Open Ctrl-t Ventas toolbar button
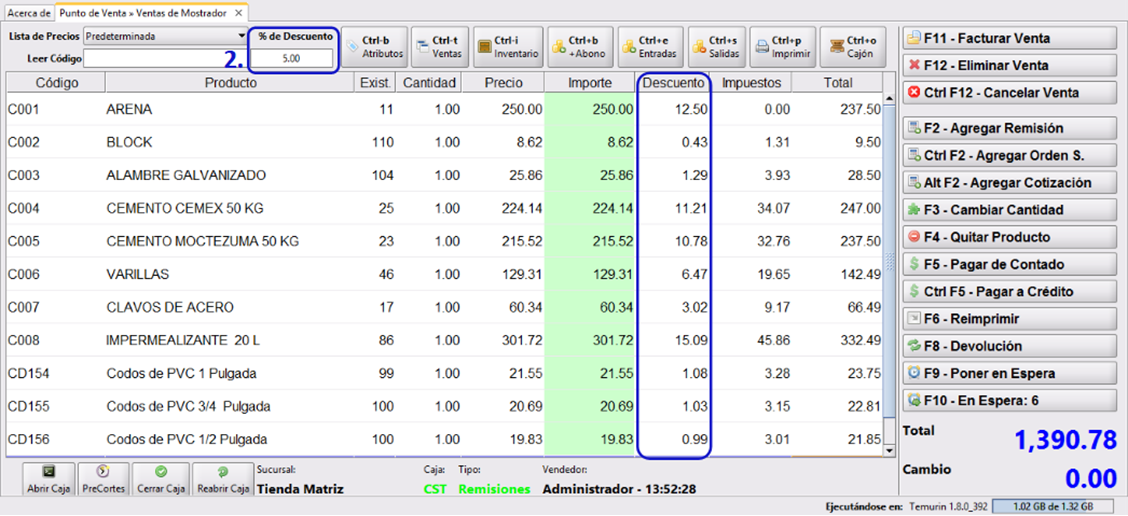 coord(440,47)
